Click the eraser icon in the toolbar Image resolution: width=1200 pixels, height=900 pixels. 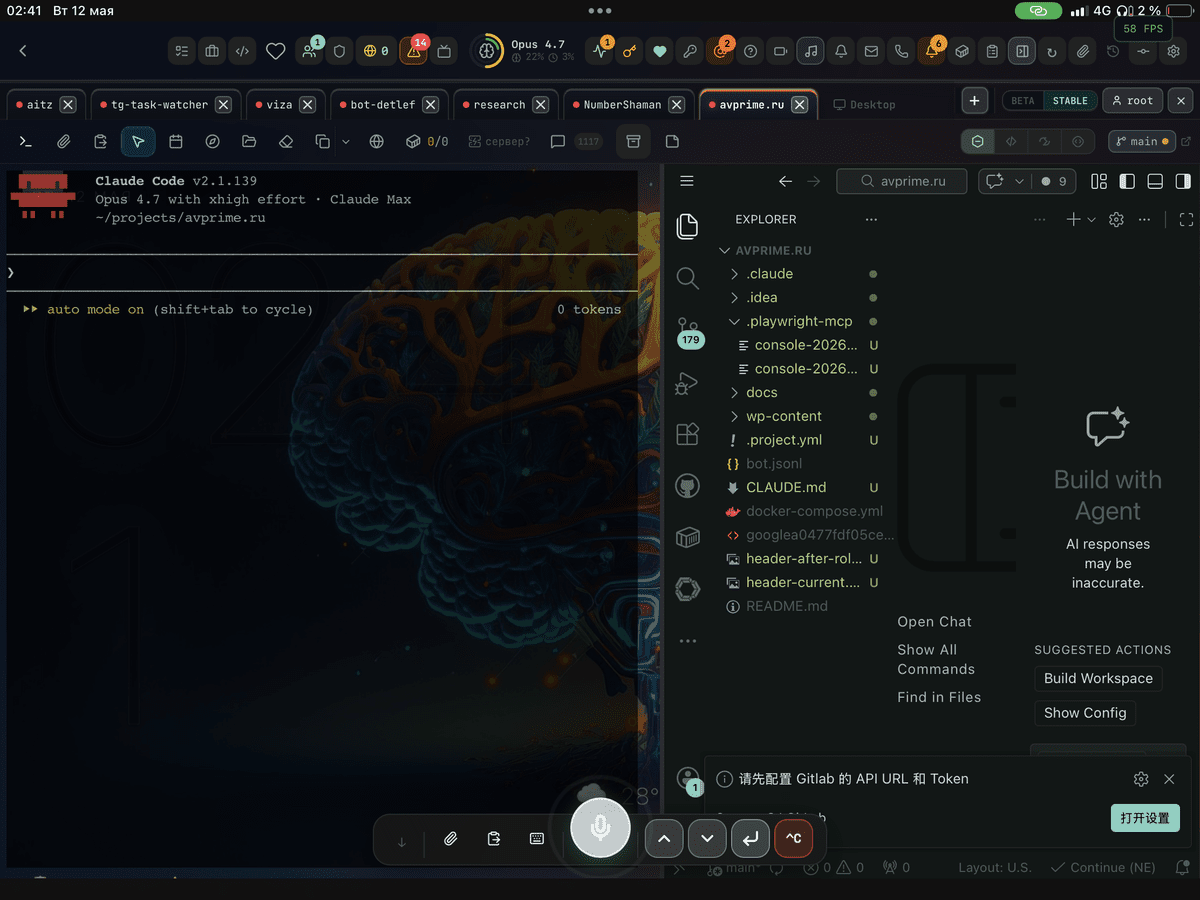tap(286, 142)
